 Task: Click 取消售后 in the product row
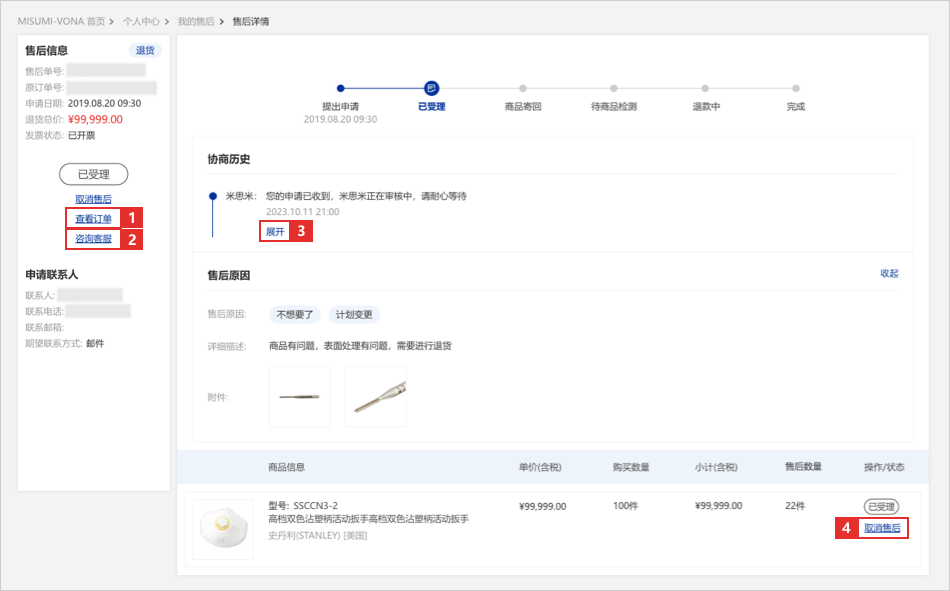(882, 528)
